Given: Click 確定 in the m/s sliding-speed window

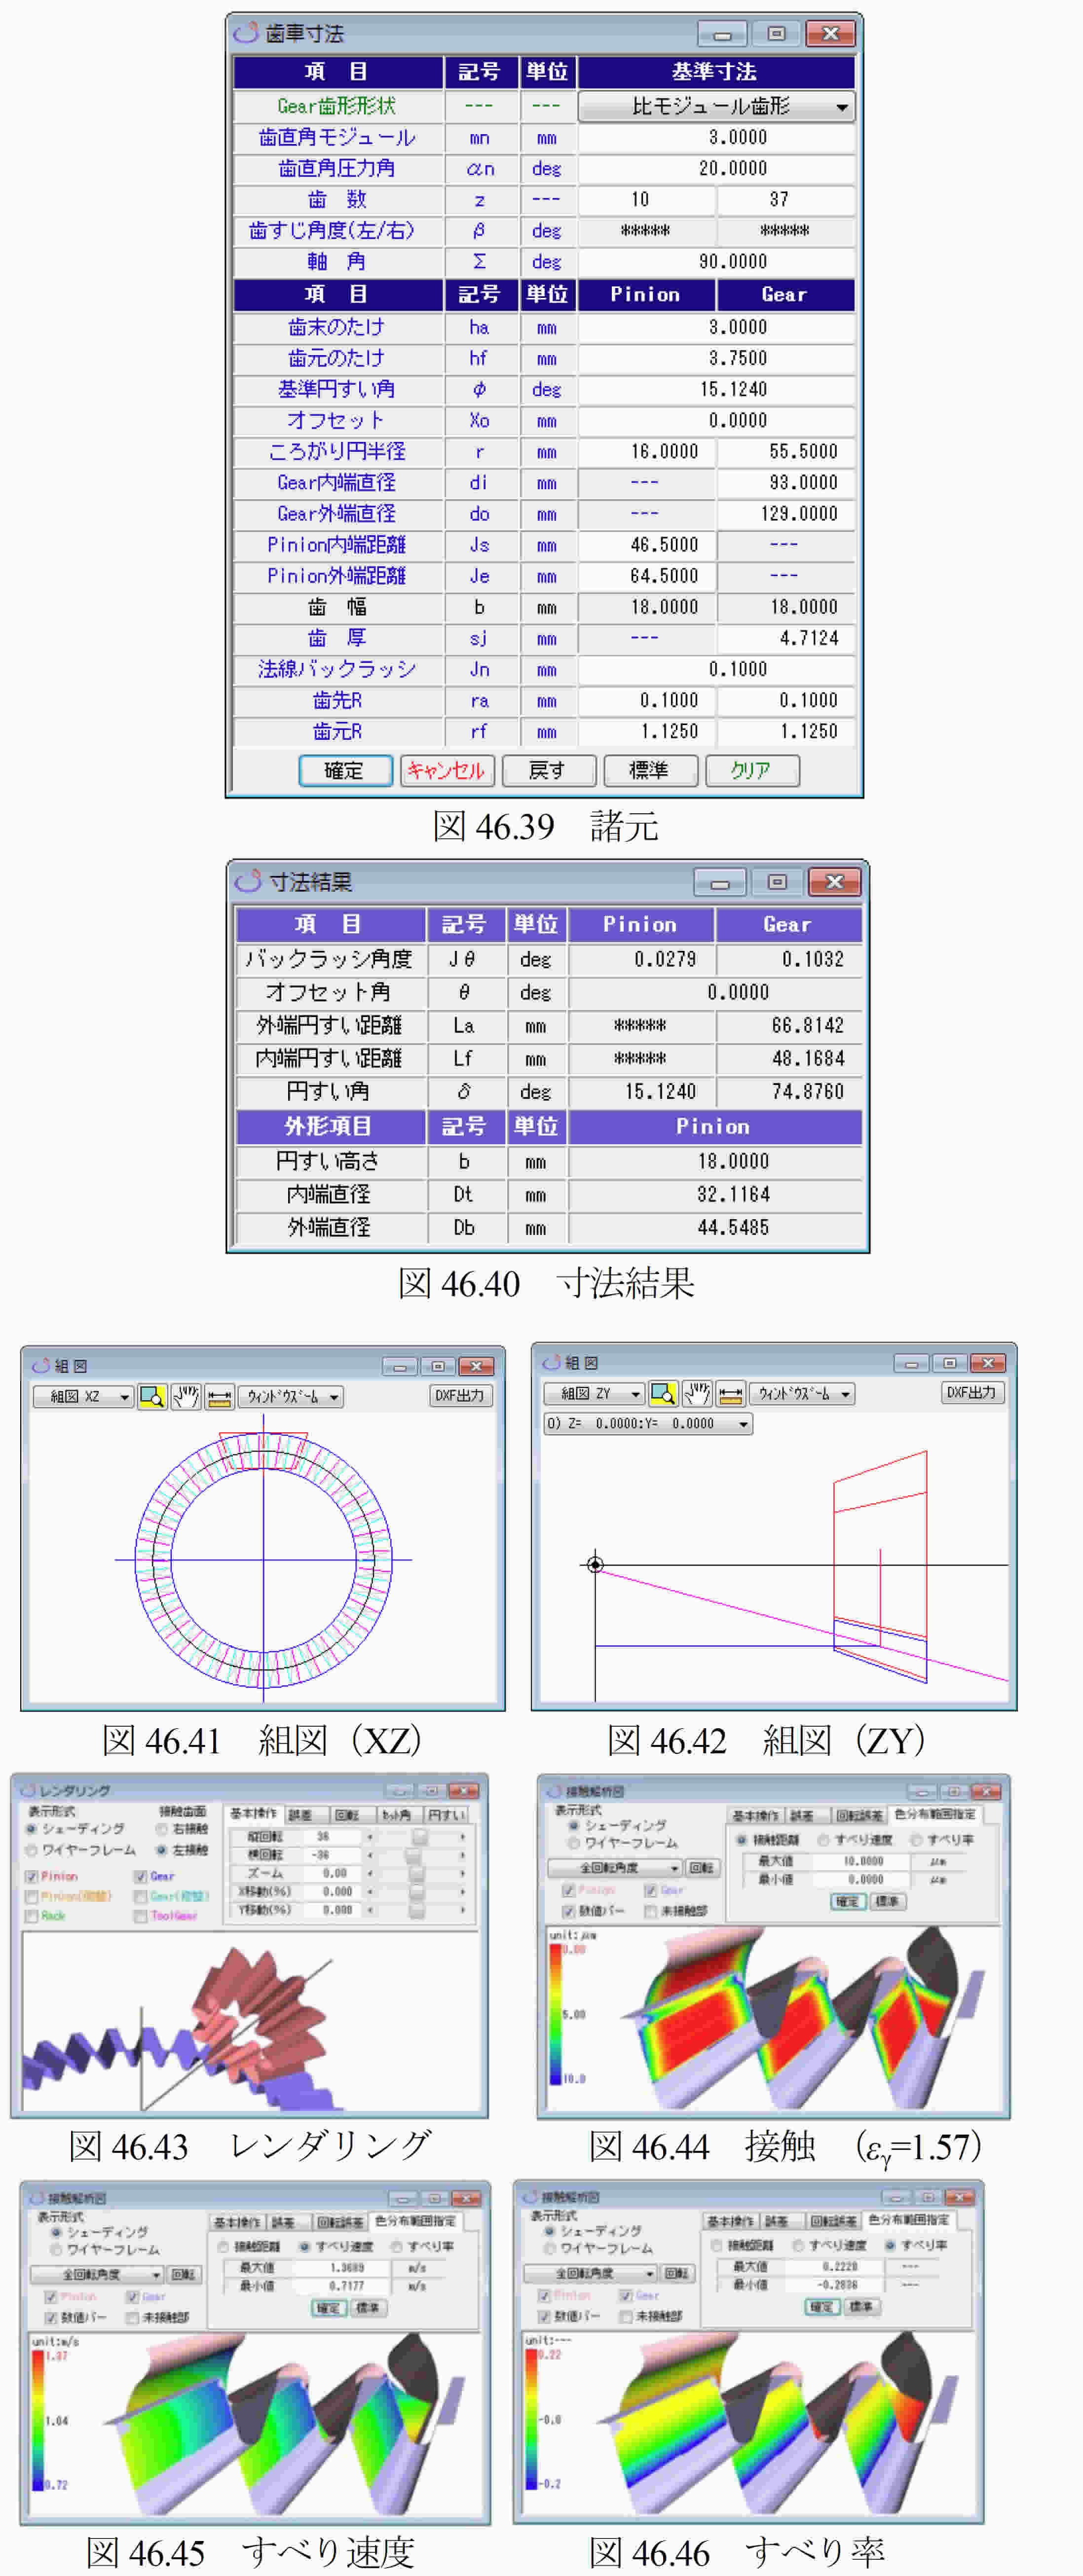Looking at the screenshot, I should click(328, 2308).
